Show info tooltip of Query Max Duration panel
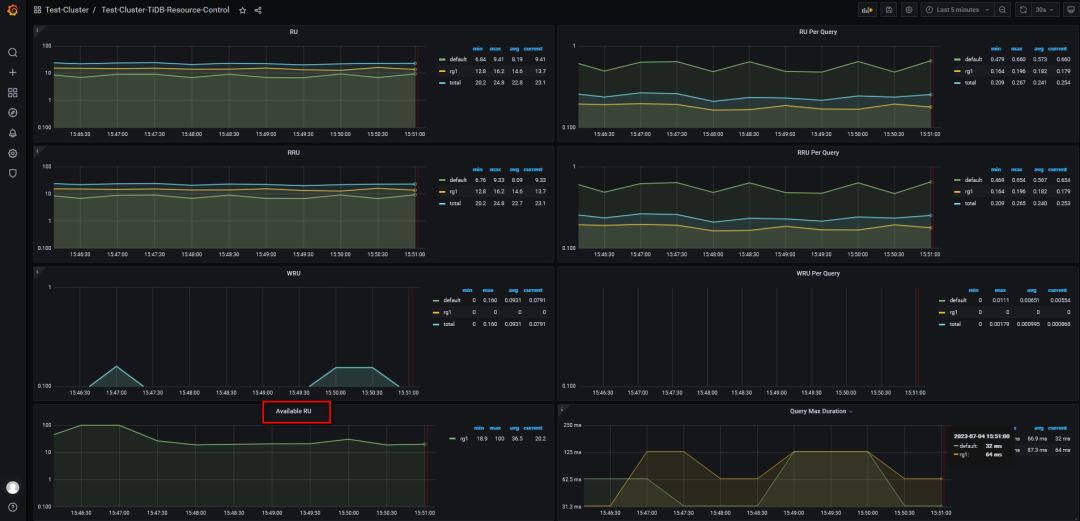 coord(561,409)
